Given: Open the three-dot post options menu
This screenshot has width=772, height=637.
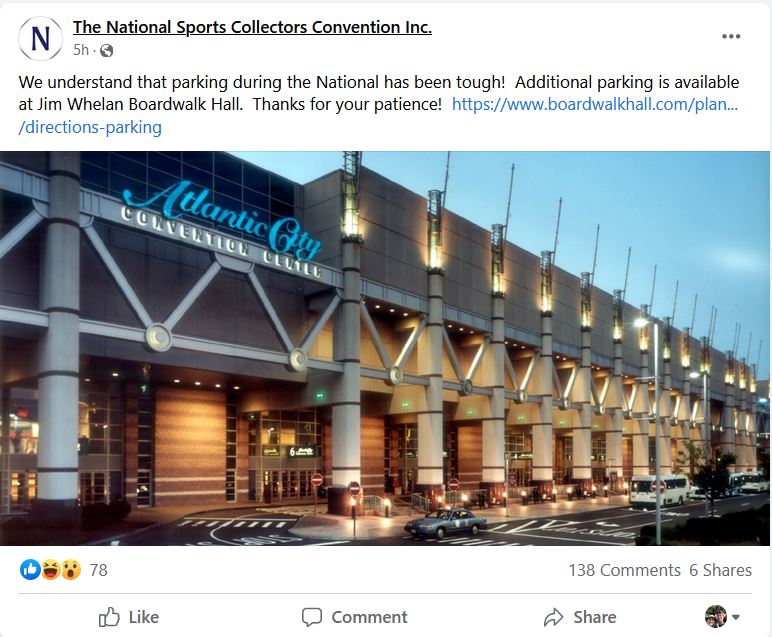Looking at the screenshot, I should point(731,36).
